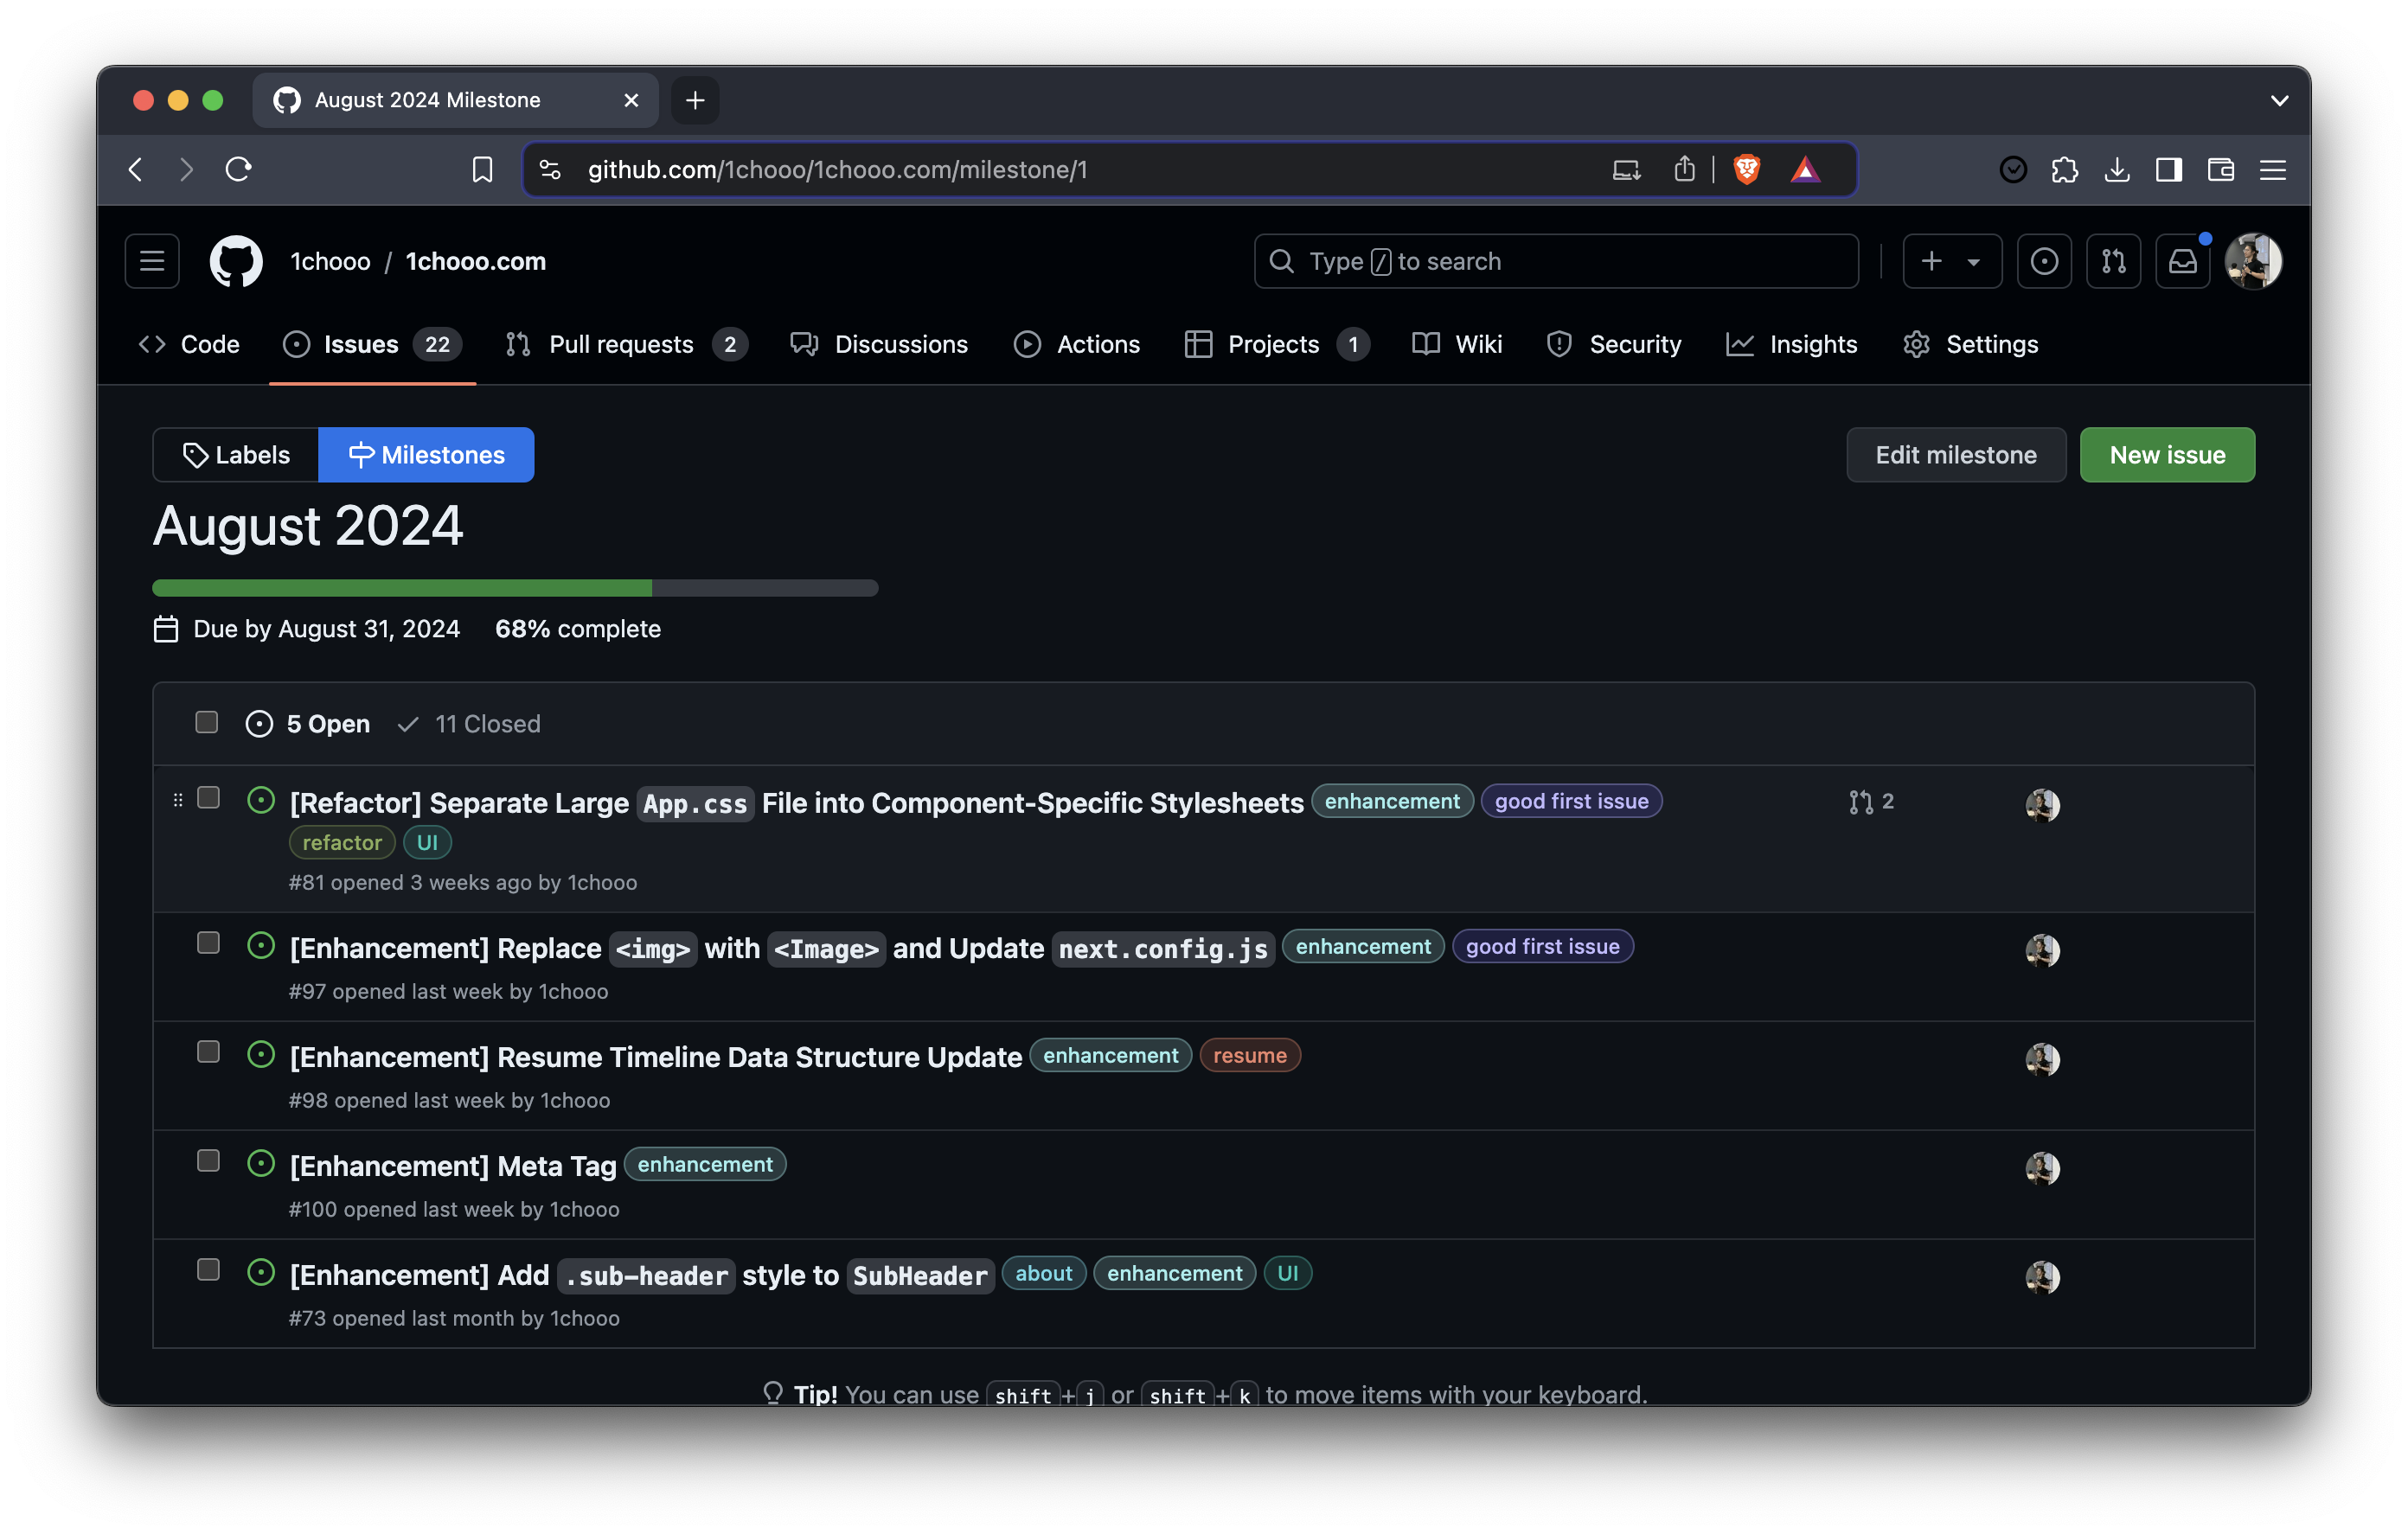Open the GitHub home logo
2408x1534 pixels.
(x=236, y=261)
